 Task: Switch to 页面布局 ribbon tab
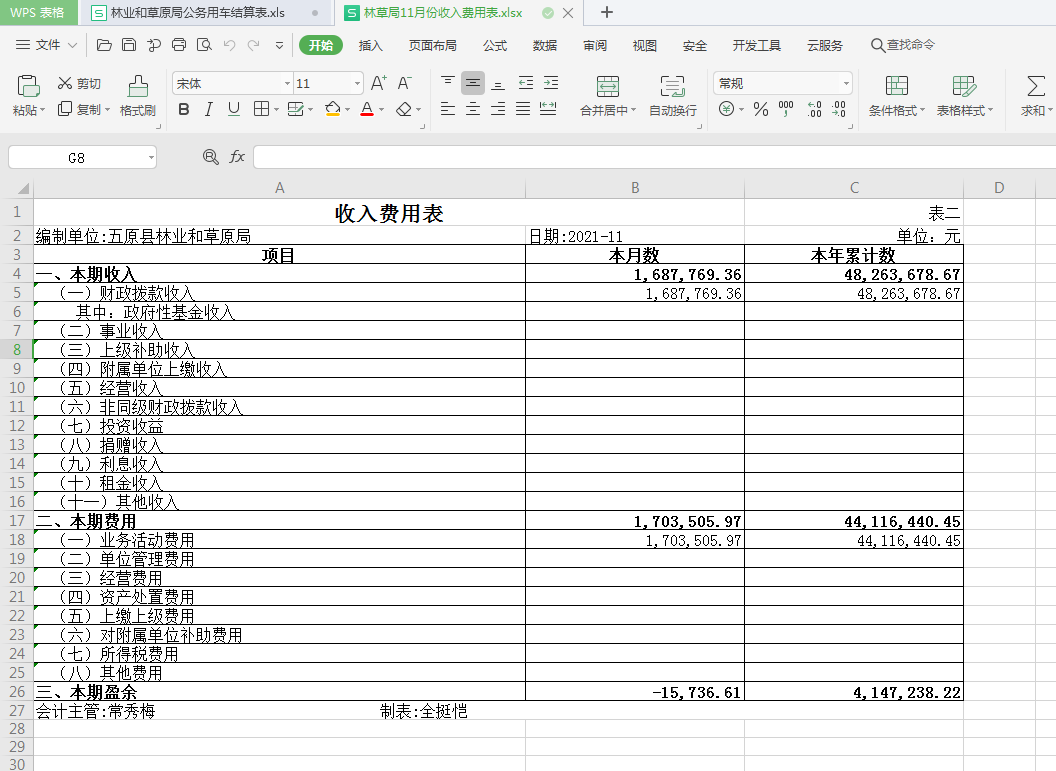(432, 45)
